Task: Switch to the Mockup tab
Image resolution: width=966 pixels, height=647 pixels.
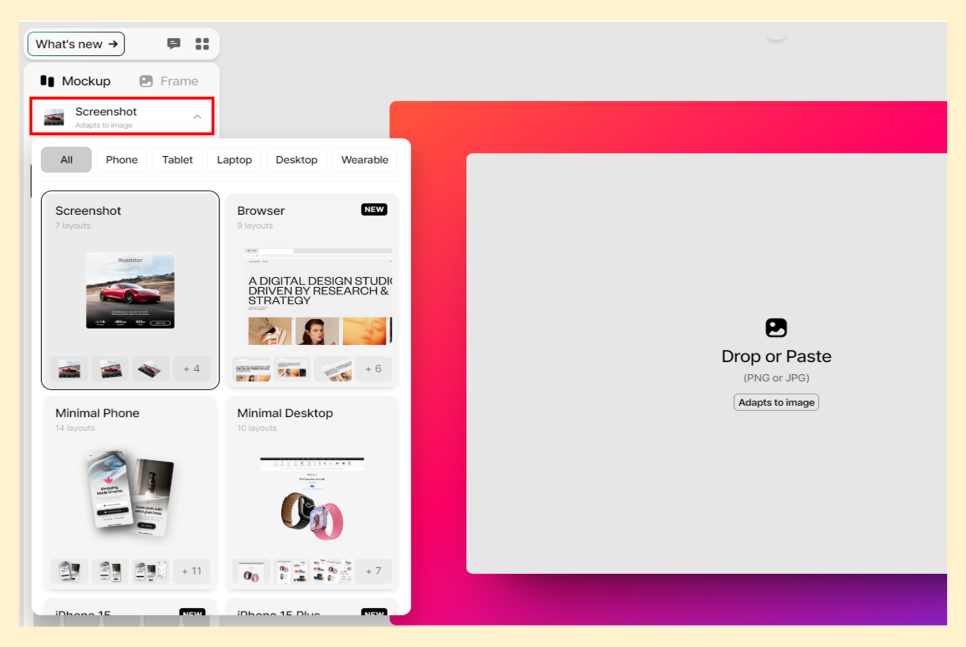Action: (x=76, y=81)
